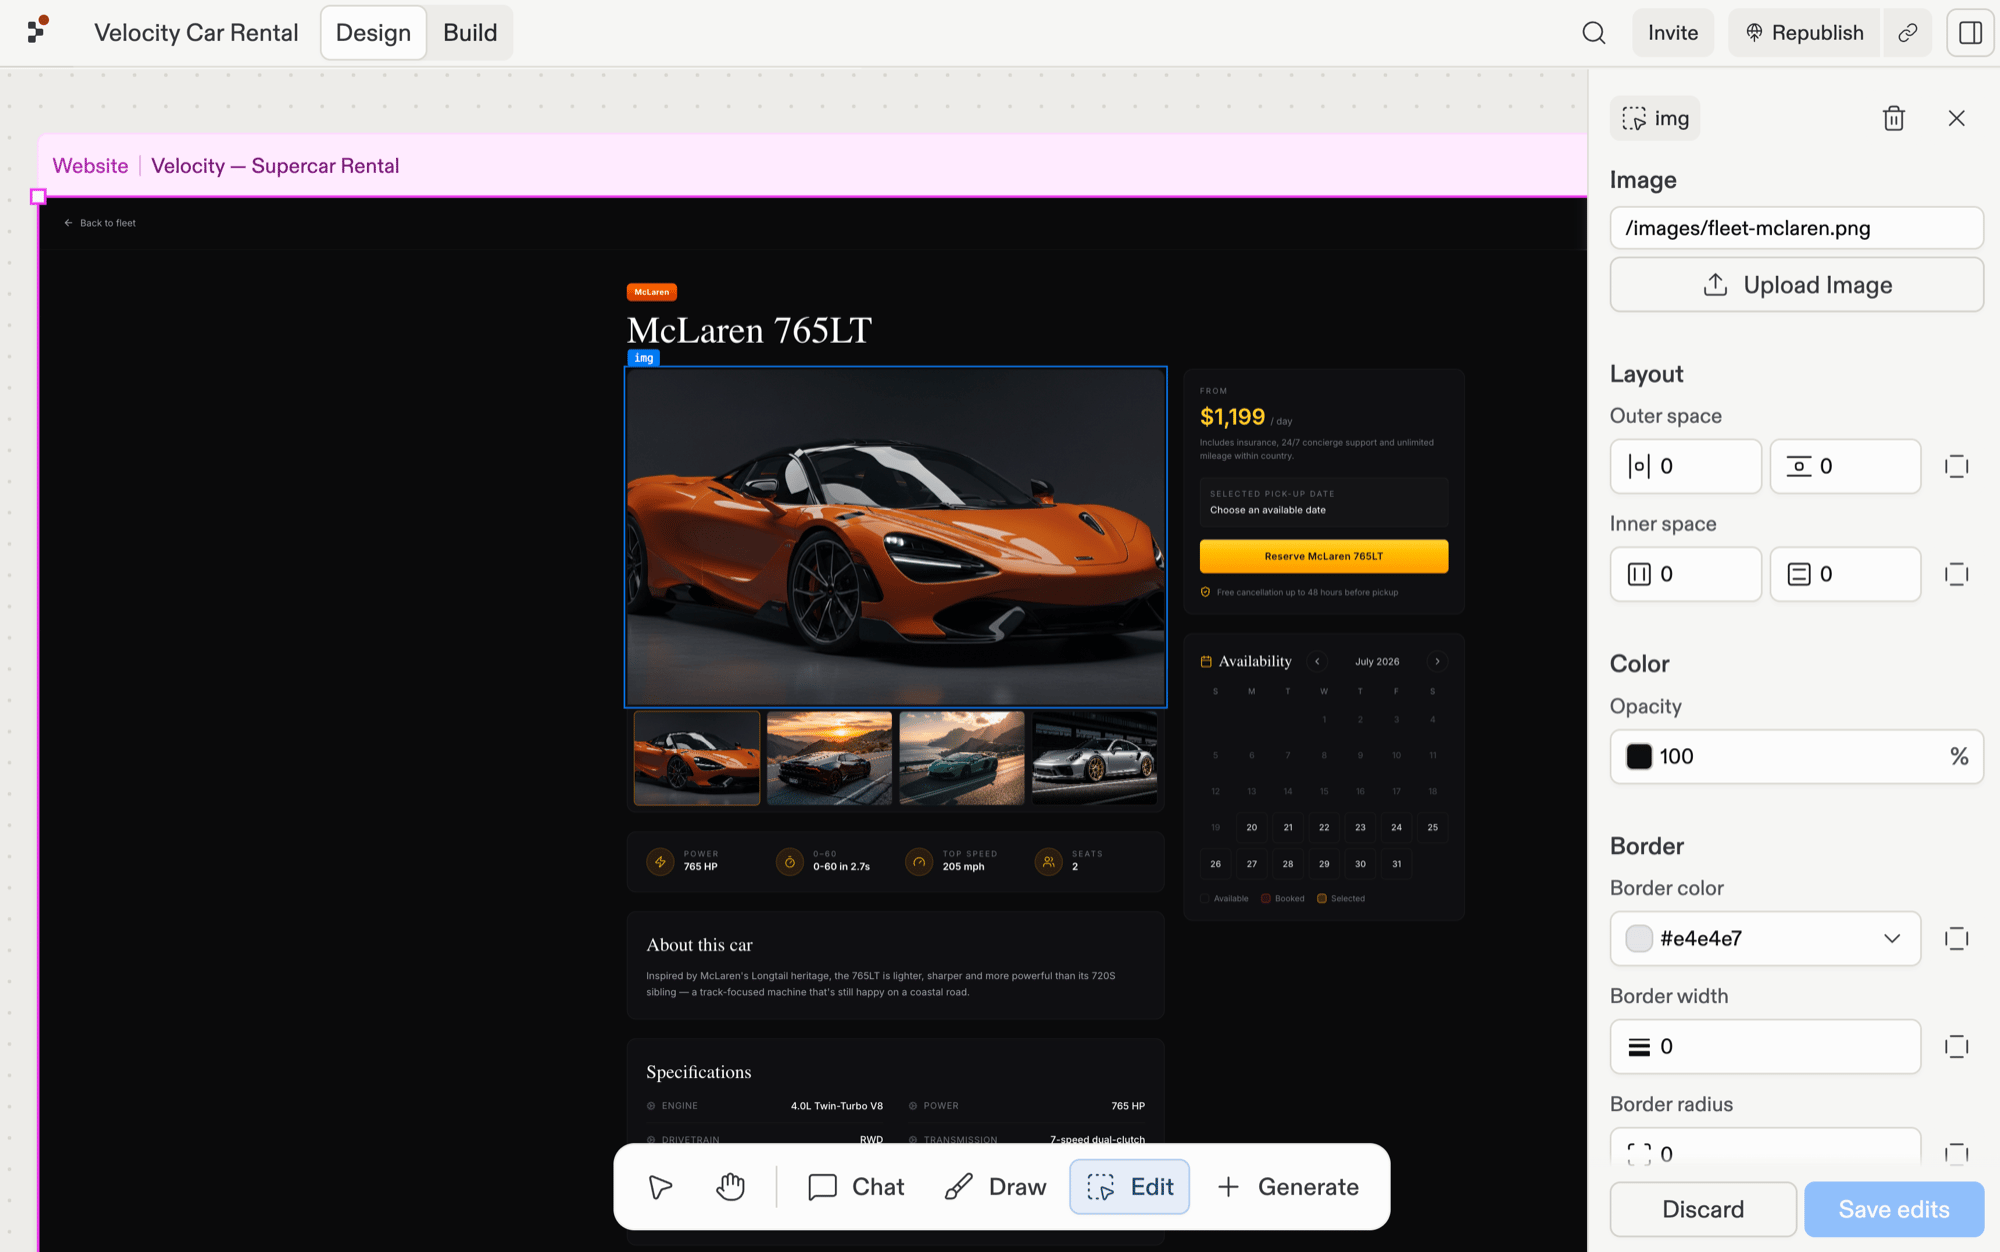Close the img properties panel
Viewport: 2000px width, 1252px height.
(x=1957, y=118)
